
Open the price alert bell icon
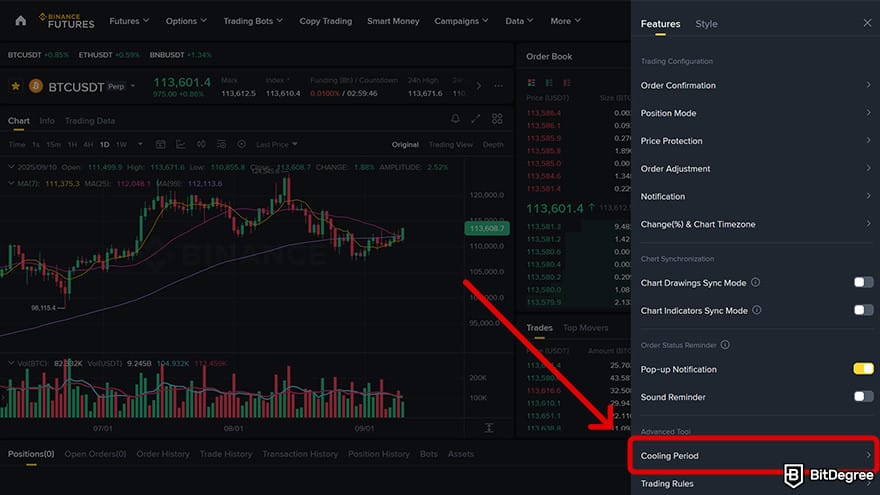pyautogui.click(x=455, y=118)
